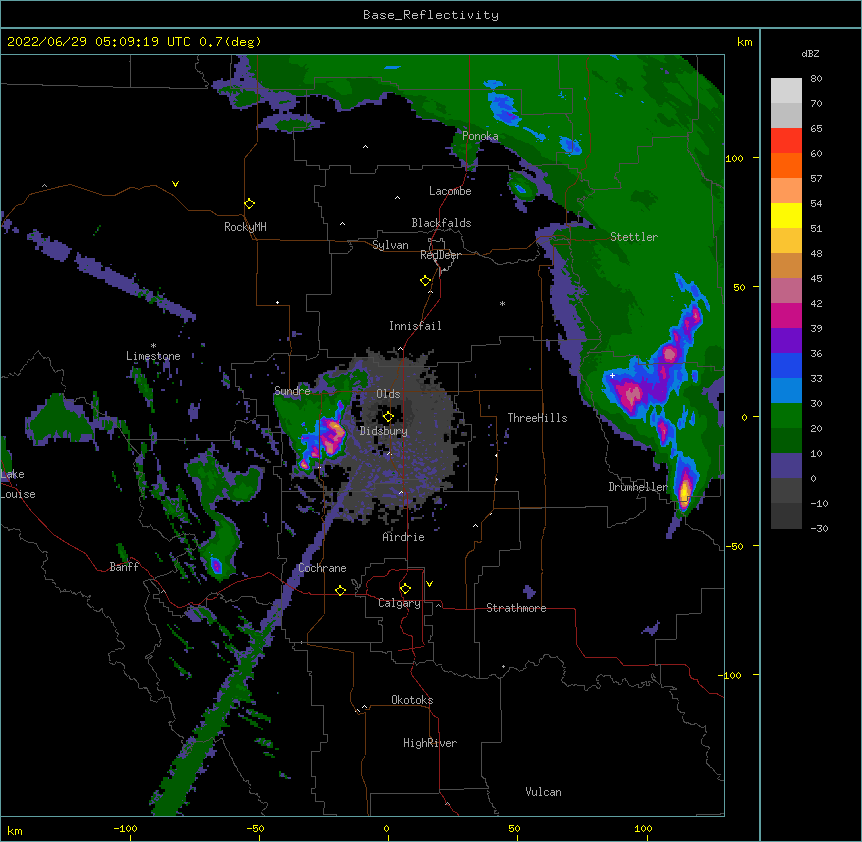Select the orange 57-60 dBZ legend swatch
This screenshot has width=862, height=842.
(x=786, y=165)
